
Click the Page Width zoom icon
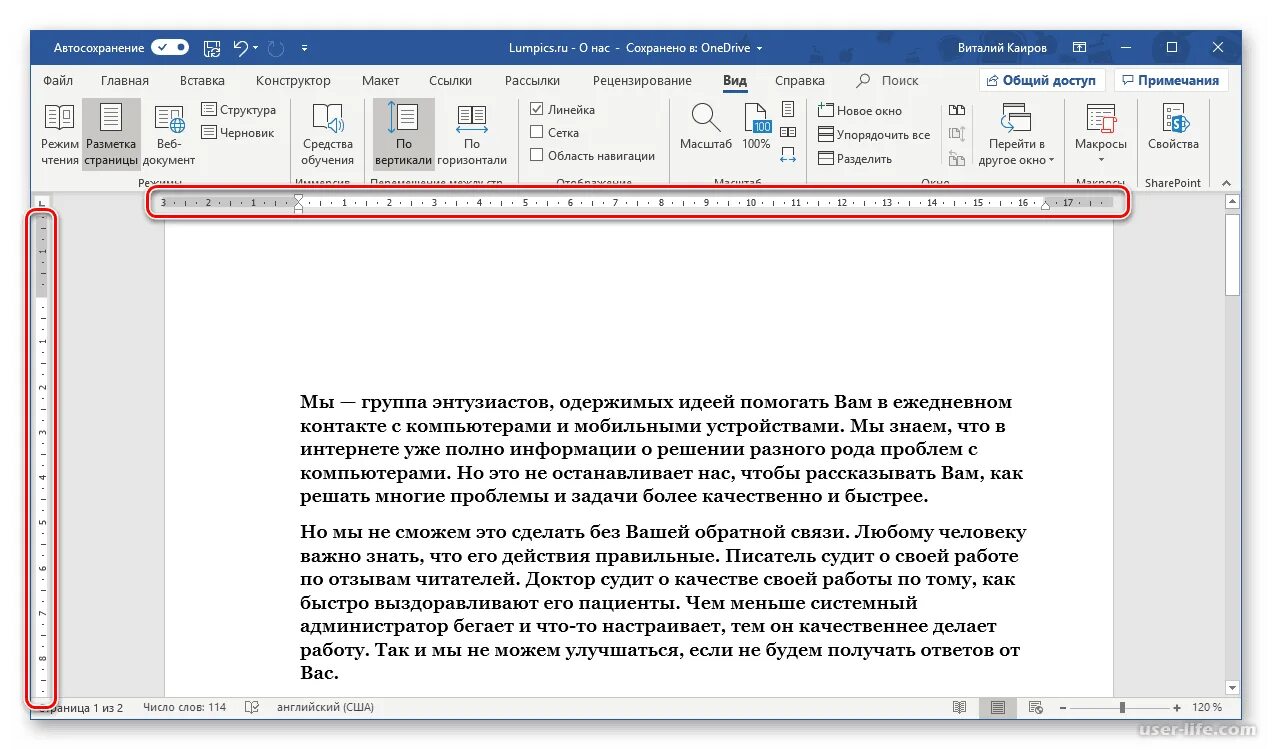click(x=788, y=154)
